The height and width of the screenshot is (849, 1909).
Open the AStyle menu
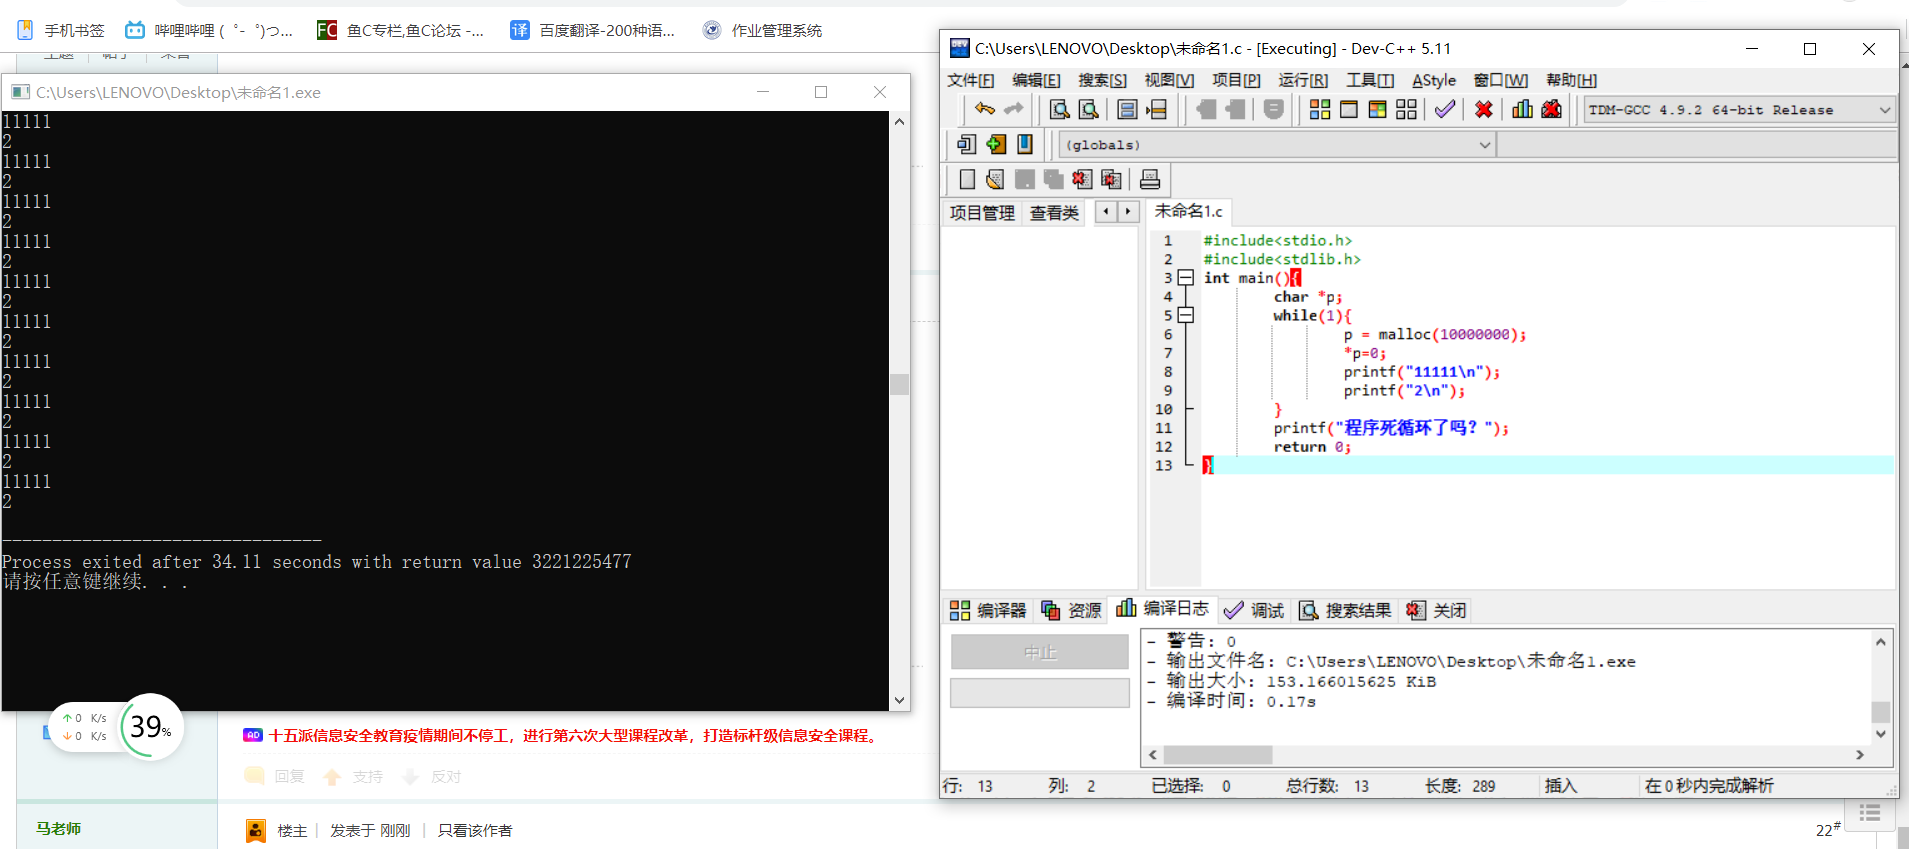pos(1434,80)
